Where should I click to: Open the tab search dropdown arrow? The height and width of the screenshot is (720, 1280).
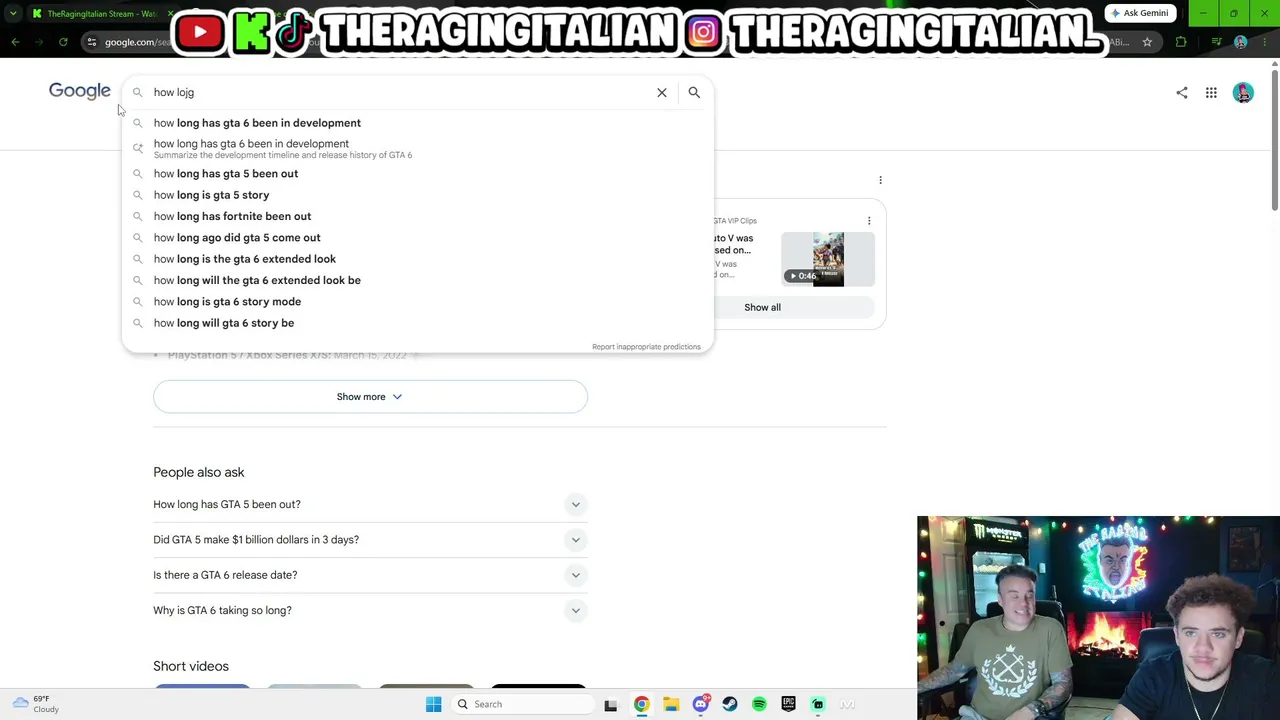pos(12,14)
